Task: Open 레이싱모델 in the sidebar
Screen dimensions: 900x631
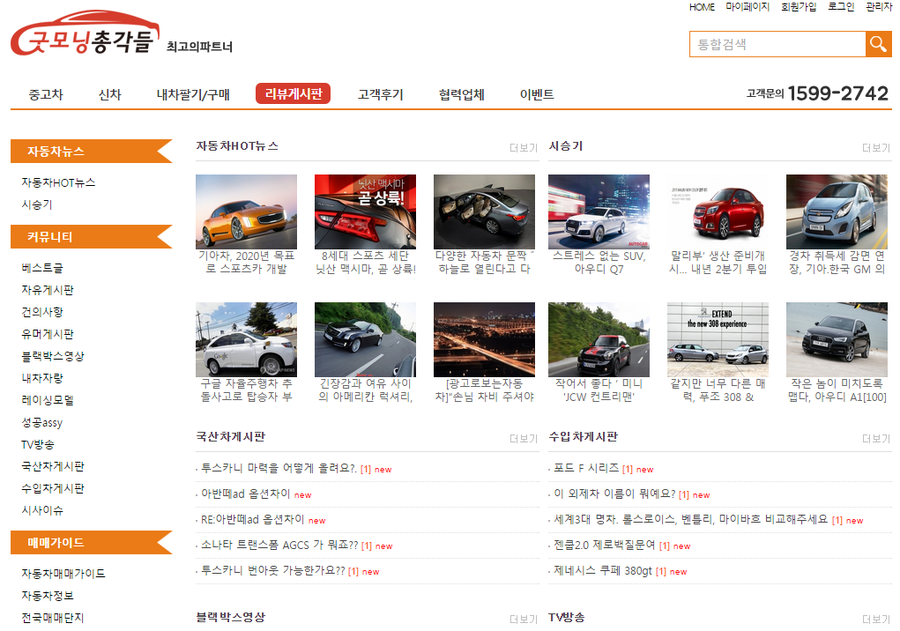Action: 48,400
